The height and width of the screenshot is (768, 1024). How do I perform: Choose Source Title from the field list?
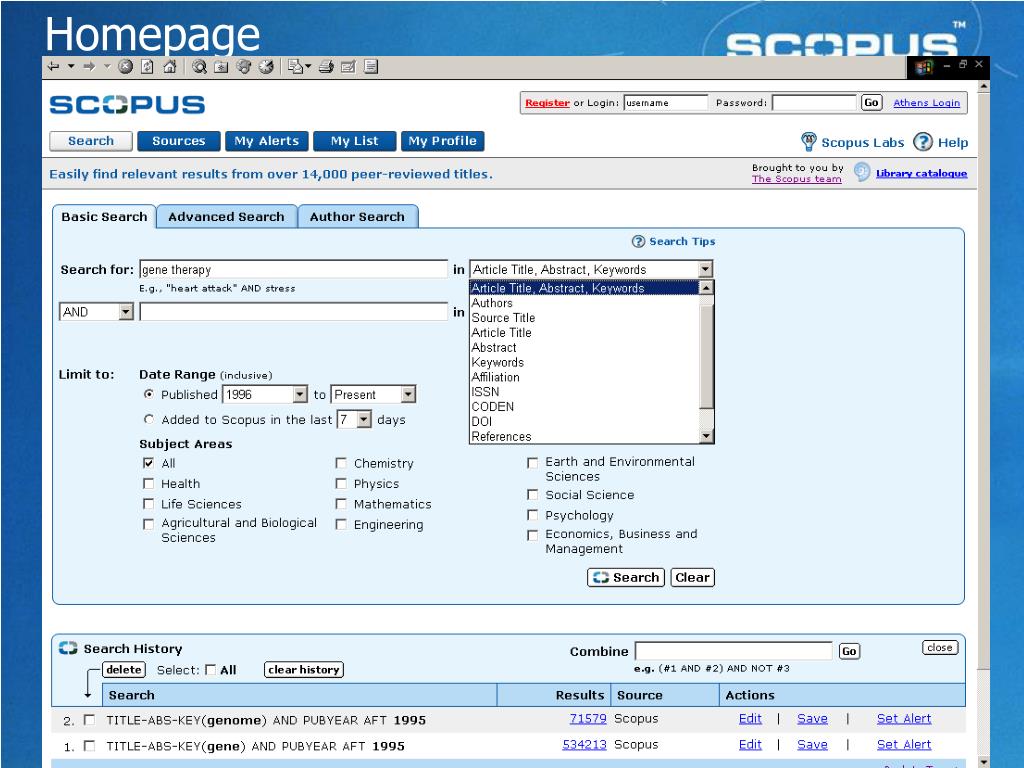click(504, 318)
